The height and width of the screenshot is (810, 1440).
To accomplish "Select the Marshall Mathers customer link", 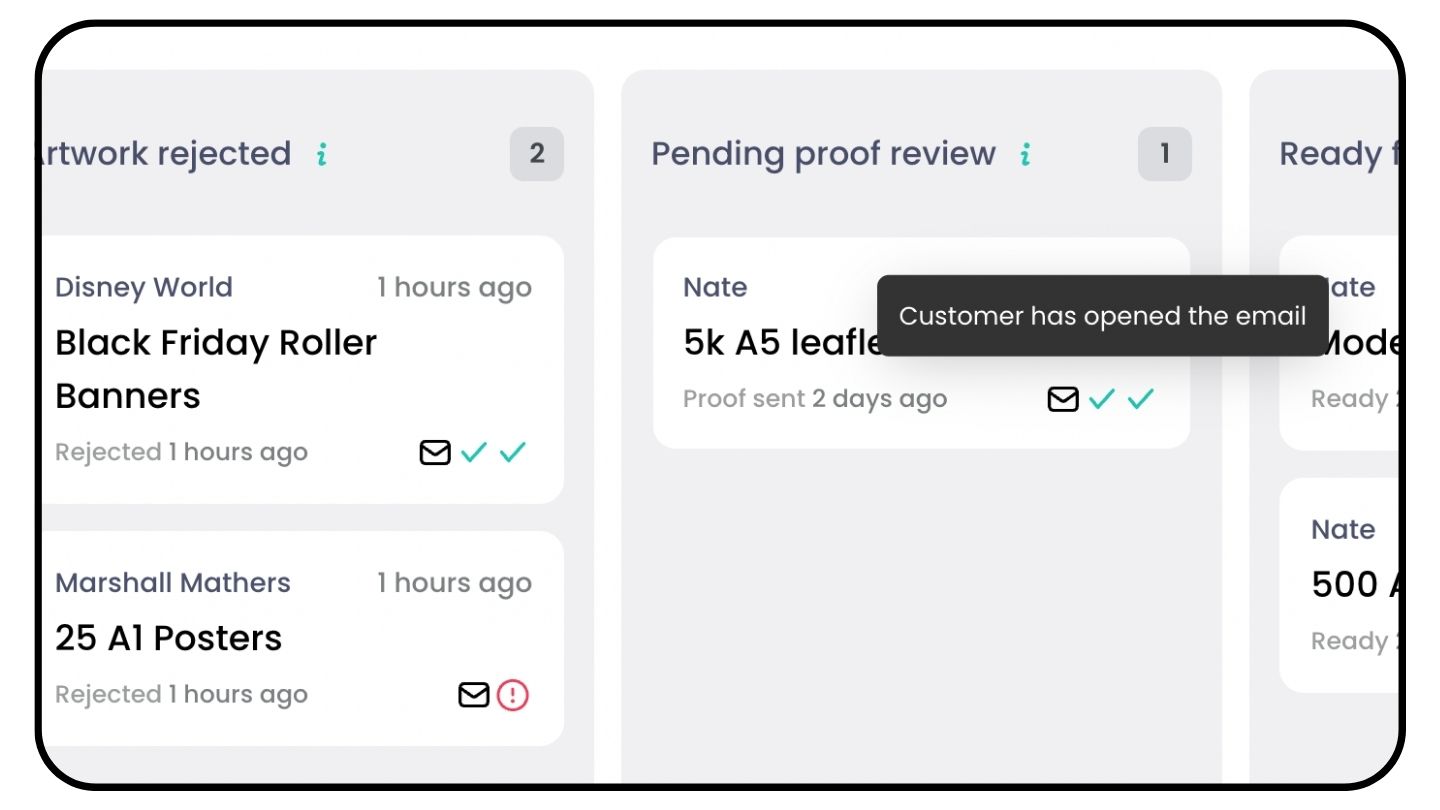I will [x=173, y=582].
